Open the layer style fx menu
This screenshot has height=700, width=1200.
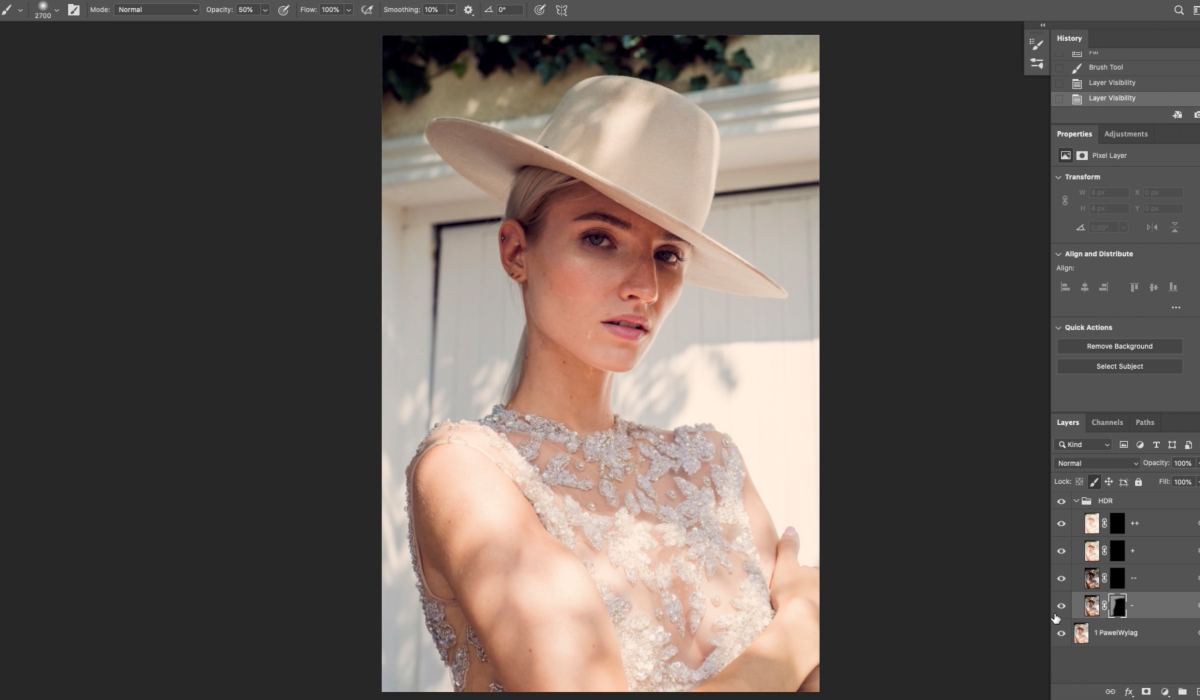click(x=1128, y=691)
